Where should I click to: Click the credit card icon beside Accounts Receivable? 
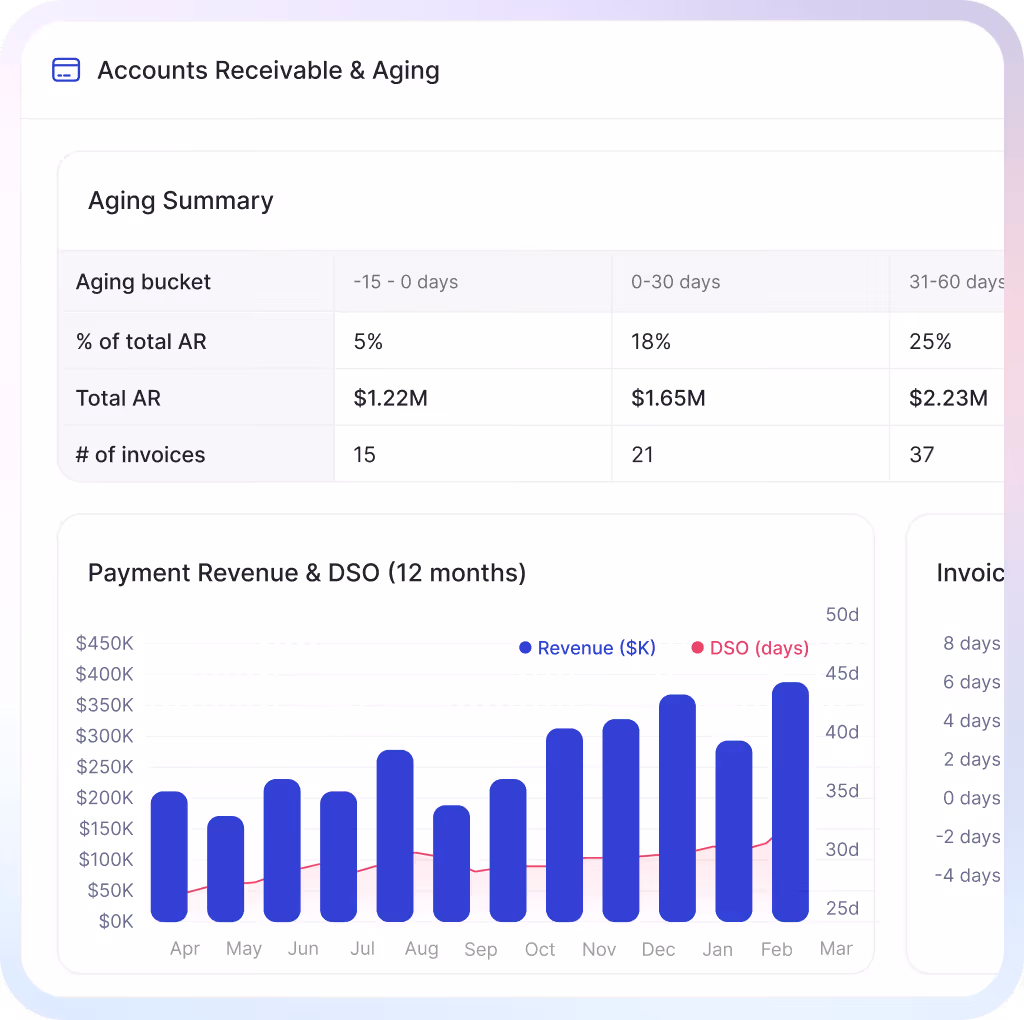pyautogui.click(x=66, y=70)
